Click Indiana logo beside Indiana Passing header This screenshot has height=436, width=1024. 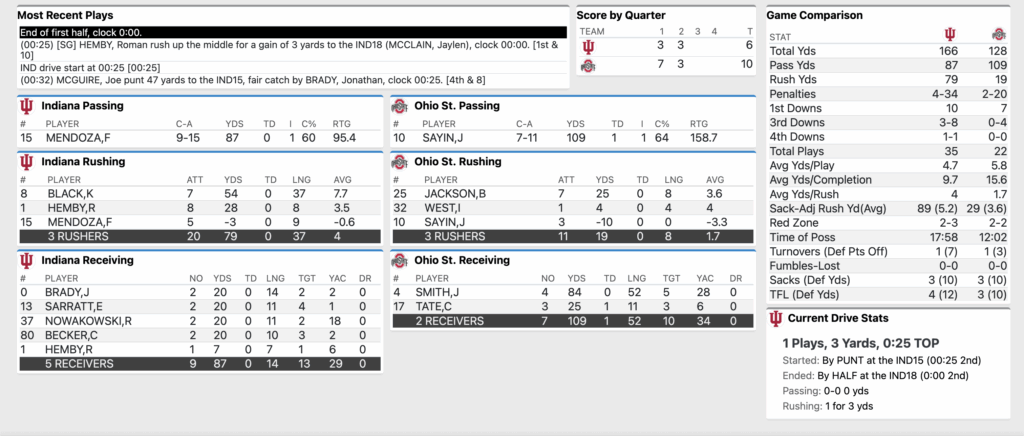(26, 105)
